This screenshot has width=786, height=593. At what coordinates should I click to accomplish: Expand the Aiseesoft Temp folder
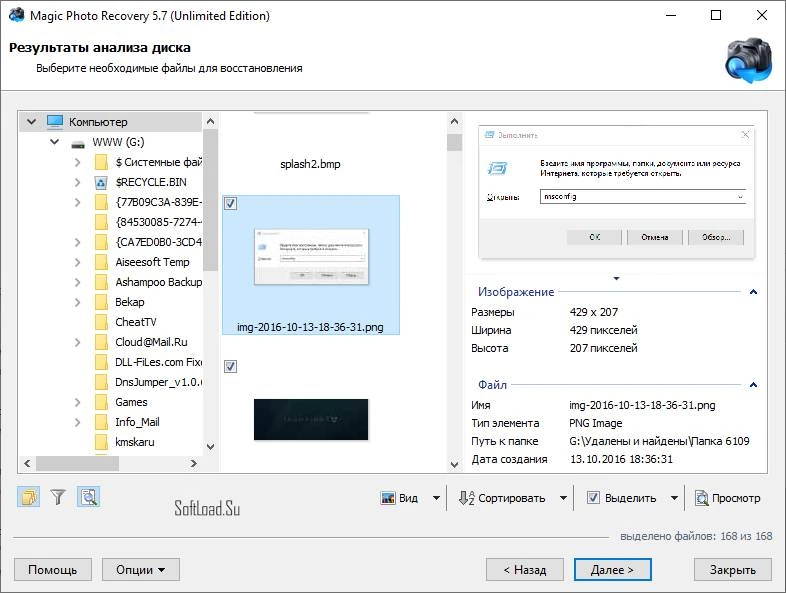pos(78,262)
